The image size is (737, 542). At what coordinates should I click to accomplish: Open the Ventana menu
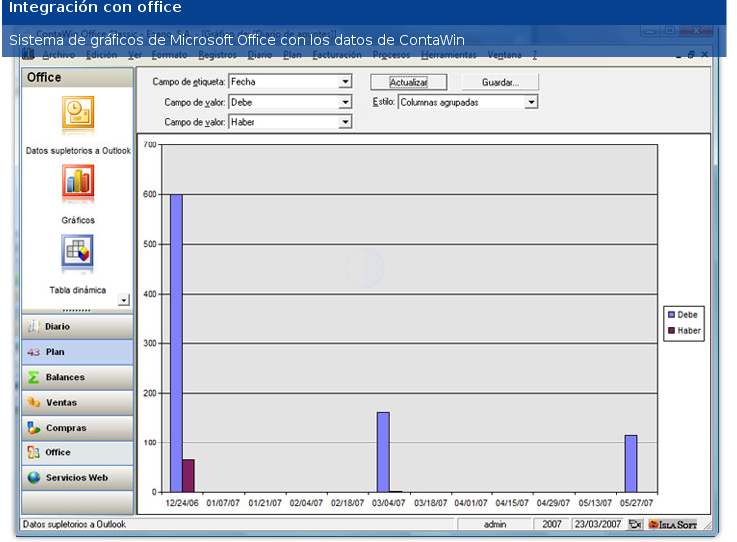[504, 55]
